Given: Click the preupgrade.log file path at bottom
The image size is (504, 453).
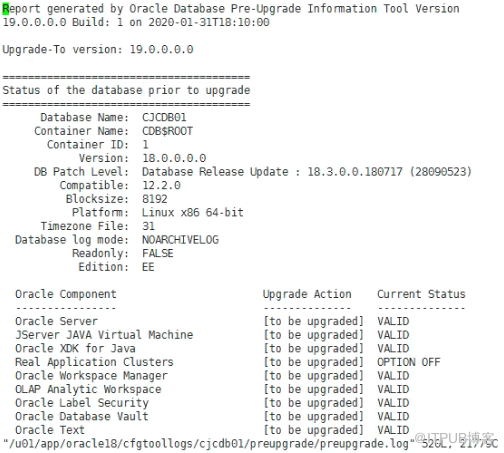Looking at the screenshot, I should (209, 444).
